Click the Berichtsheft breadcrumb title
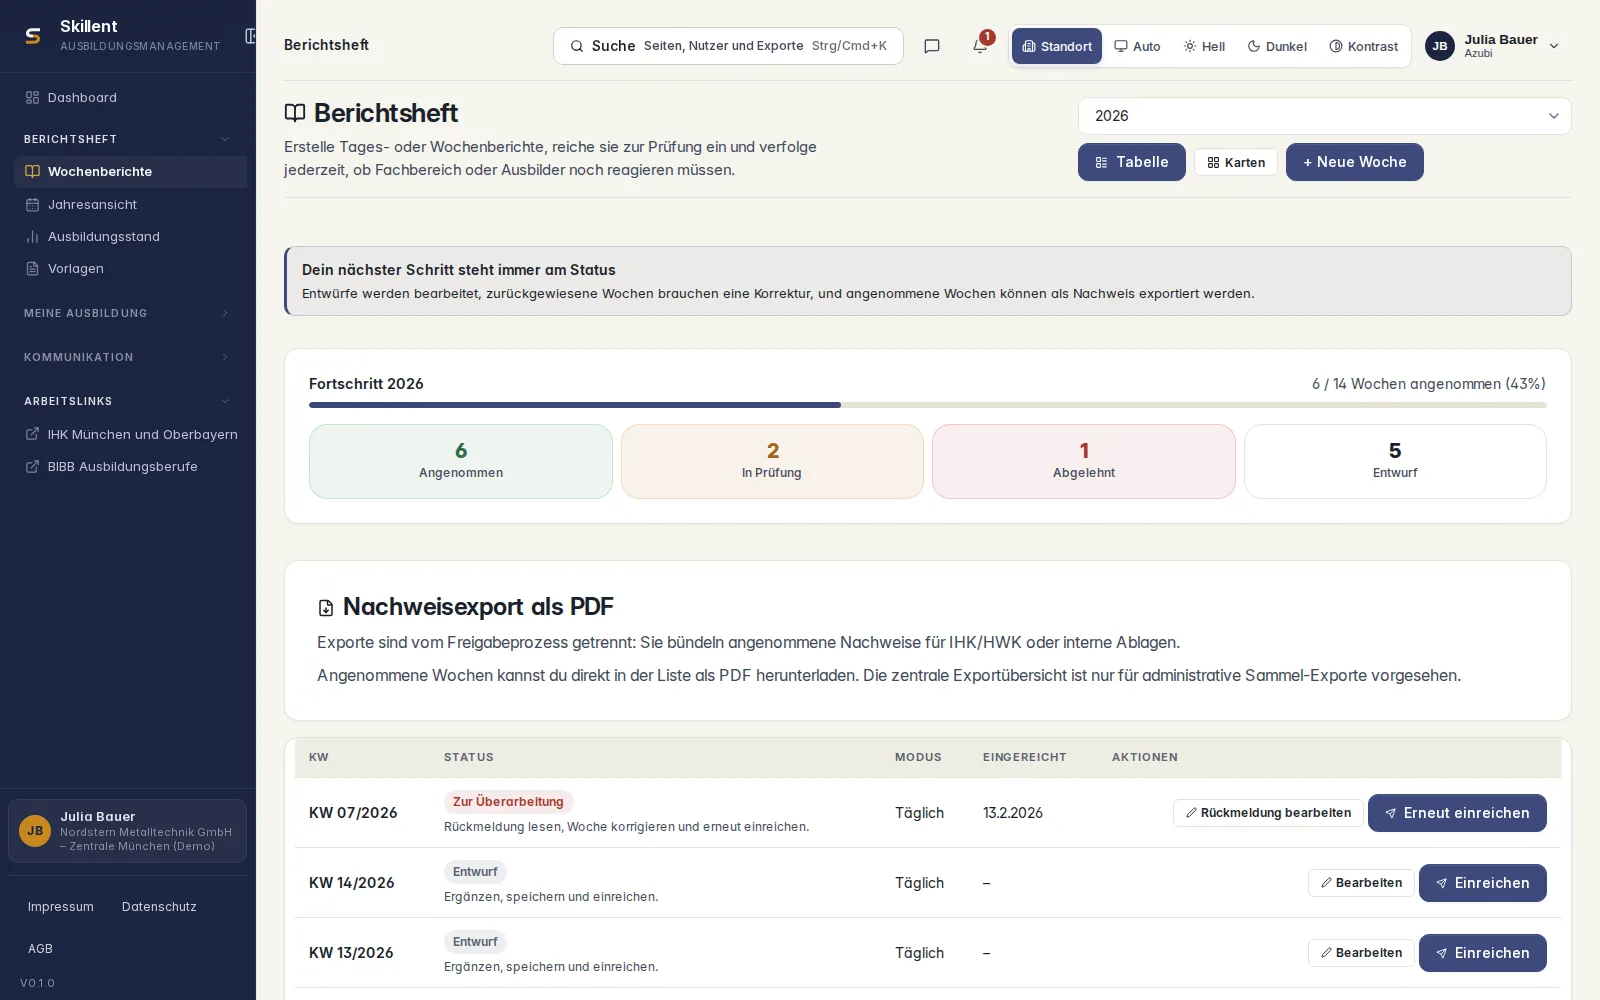 pos(326,45)
